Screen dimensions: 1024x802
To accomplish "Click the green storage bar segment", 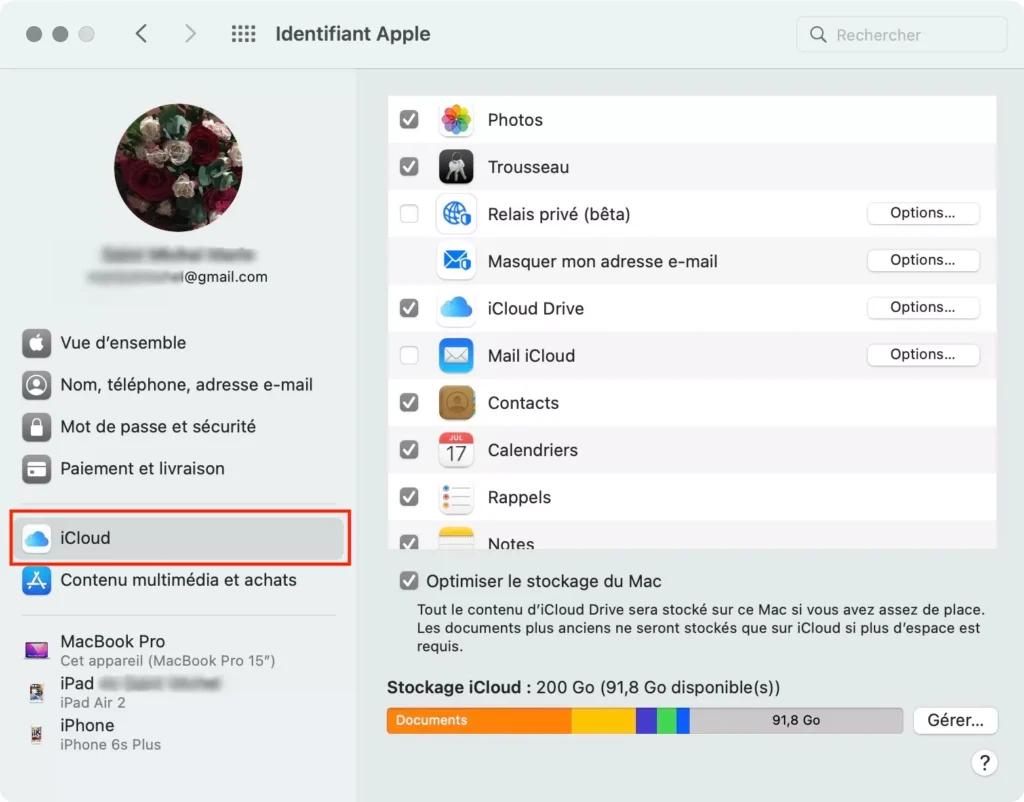I will click(666, 720).
